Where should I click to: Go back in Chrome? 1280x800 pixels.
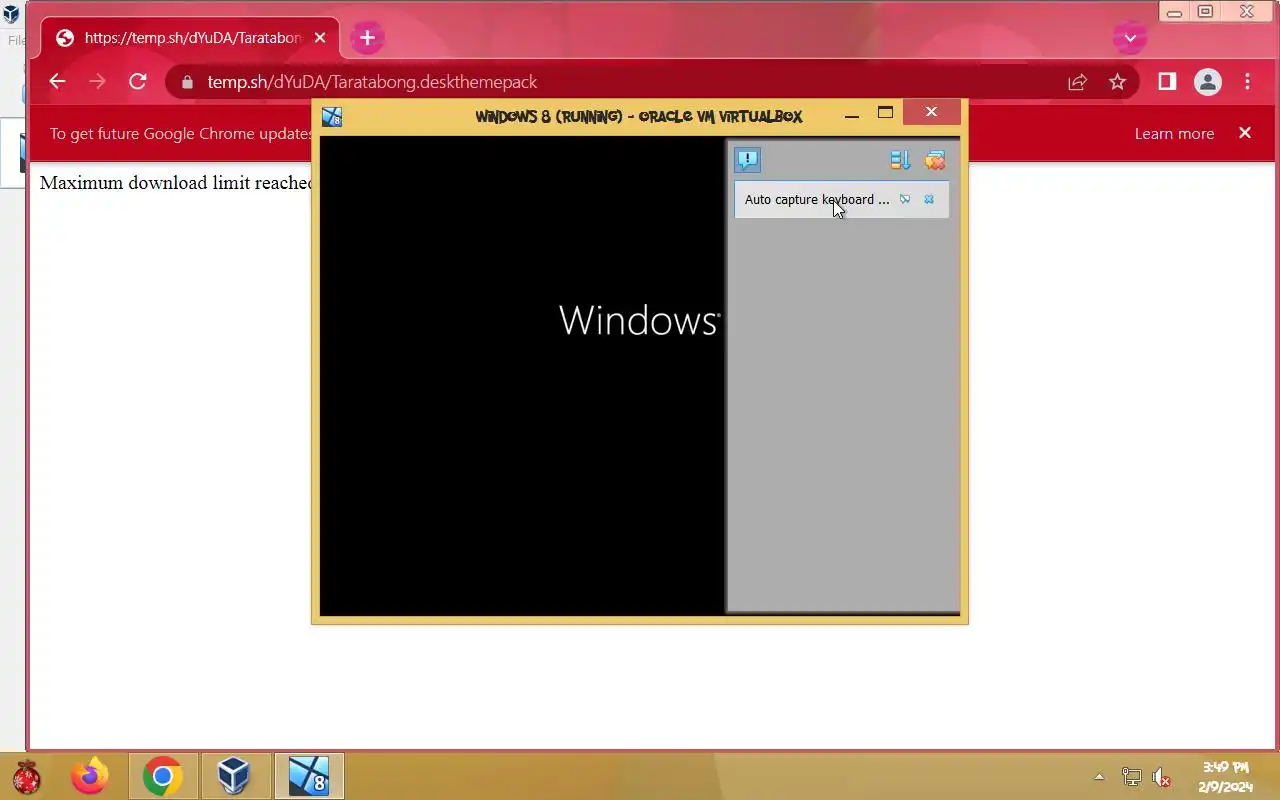[57, 82]
